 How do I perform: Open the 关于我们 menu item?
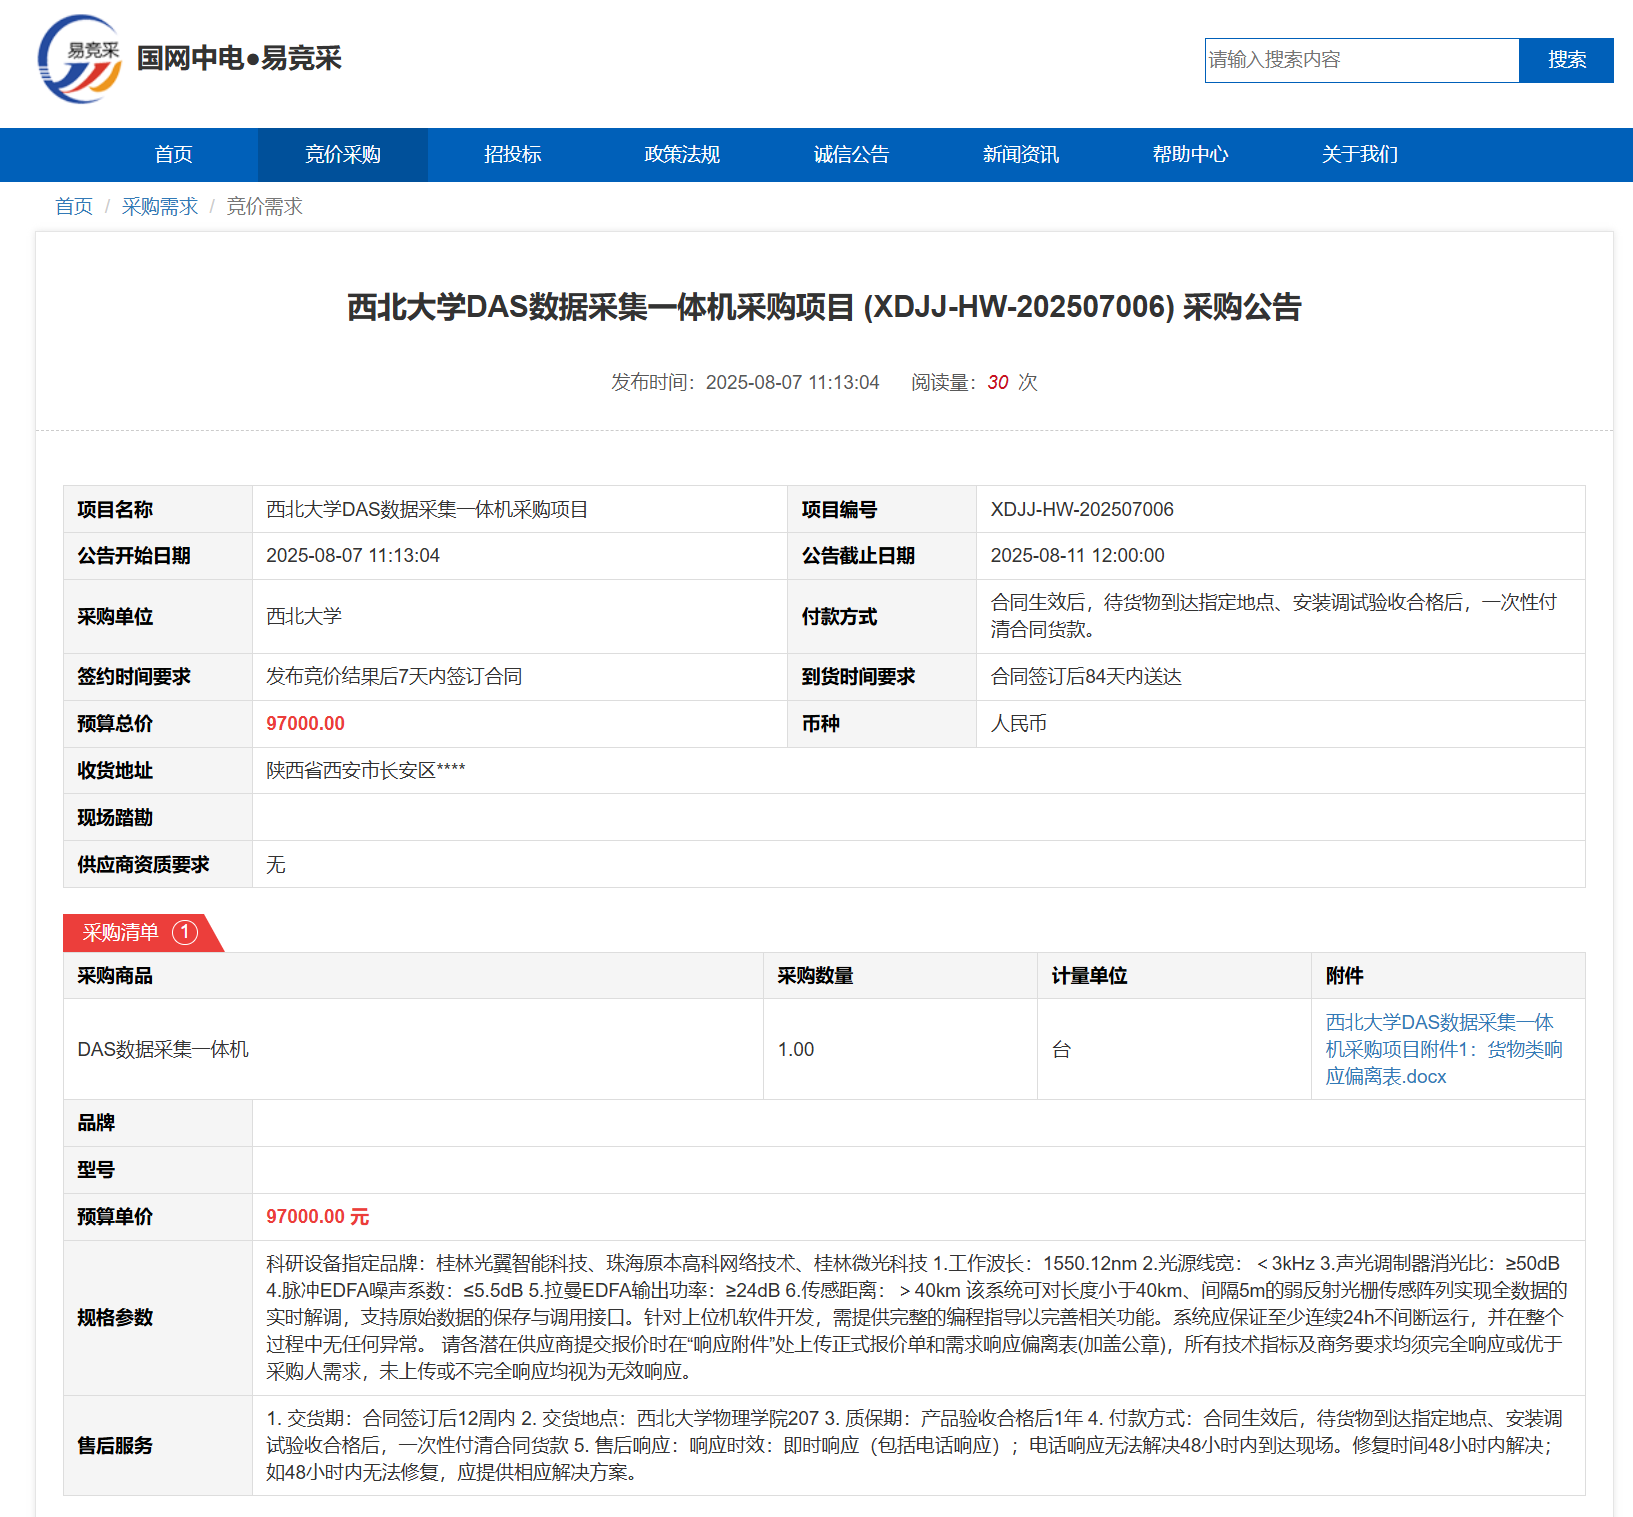[x=1359, y=155]
